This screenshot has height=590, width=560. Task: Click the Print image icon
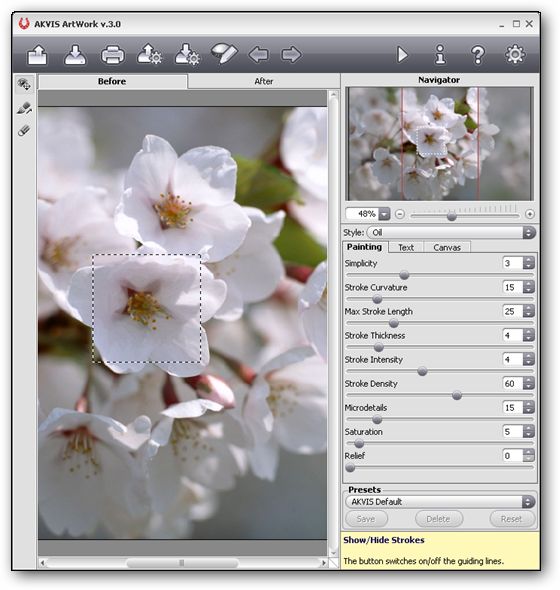(113, 55)
